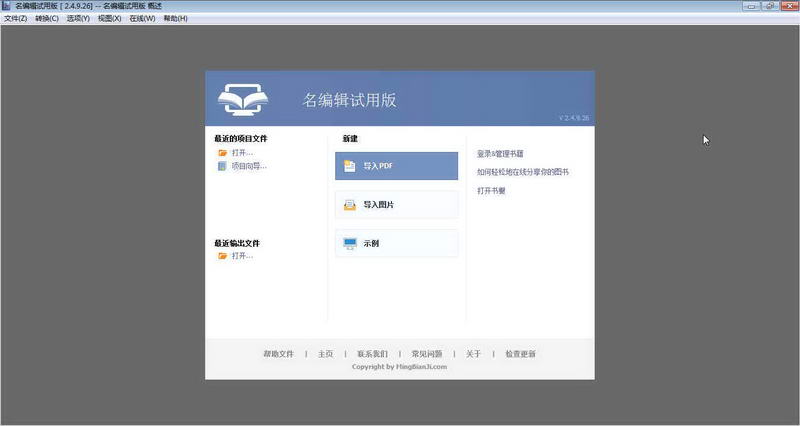Open the 帮助文件 footer link
This screenshot has height=426, width=800.
click(279, 354)
